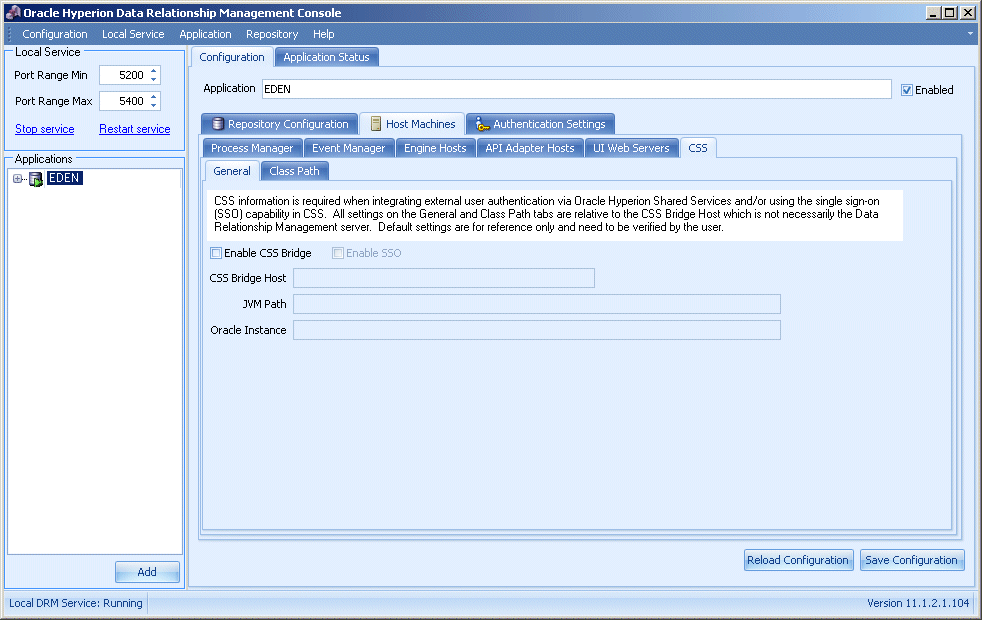
Task: Select the top-level Configuration tab
Action: point(232,57)
